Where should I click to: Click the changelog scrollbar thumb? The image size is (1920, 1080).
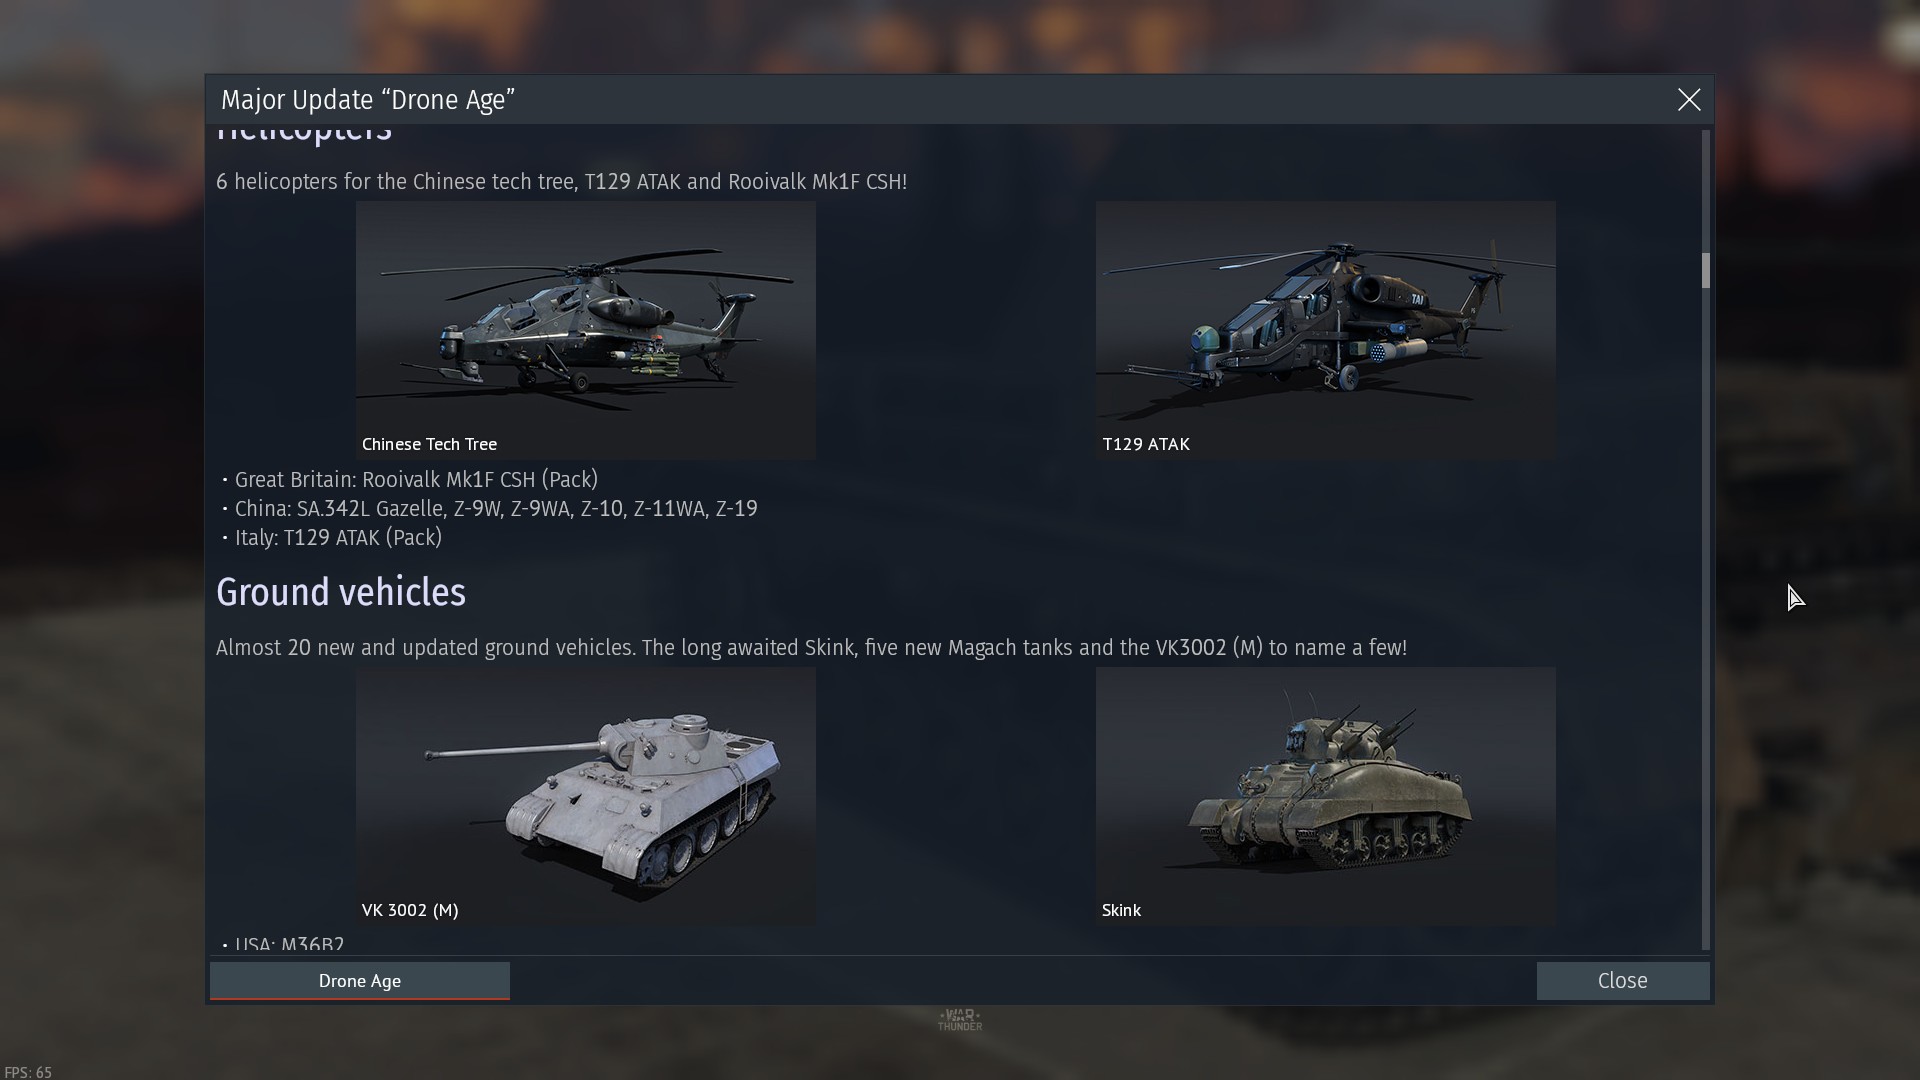(x=1706, y=271)
